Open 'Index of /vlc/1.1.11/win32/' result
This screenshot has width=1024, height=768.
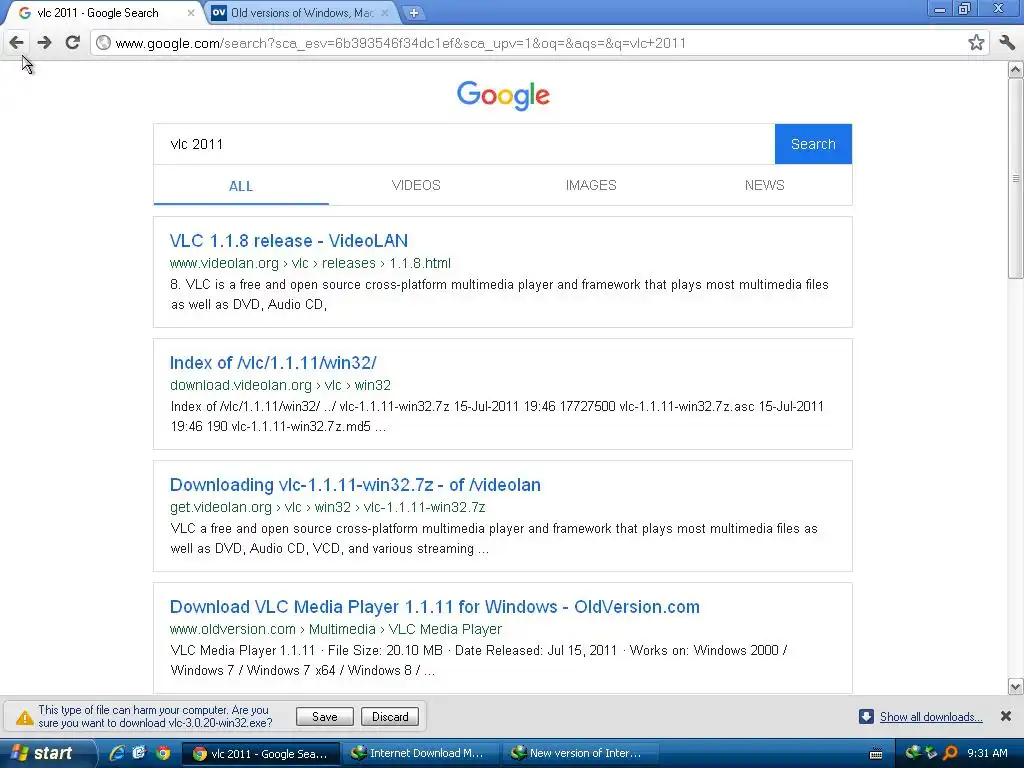click(273, 363)
